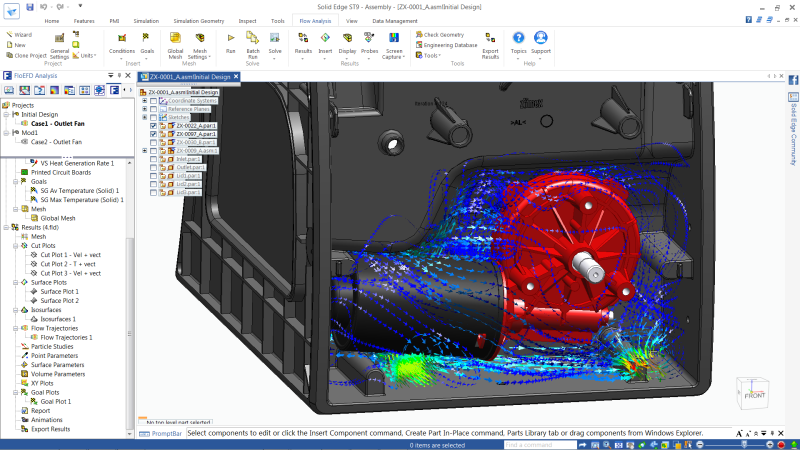This screenshot has width=800, height=450.
Task: Click the first icon in the FloEFD panel toolbar
Action: (9, 90)
